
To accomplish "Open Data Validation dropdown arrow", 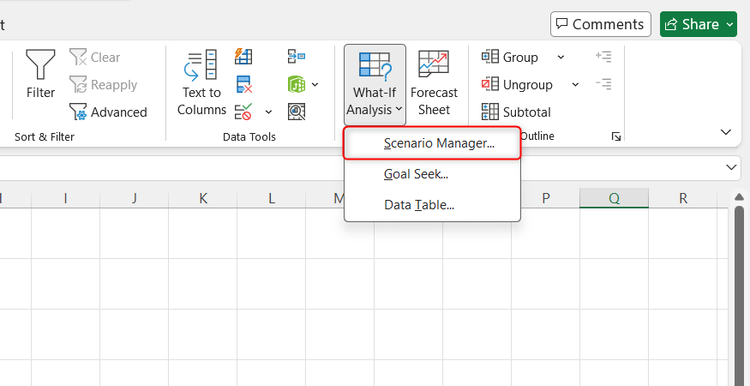I will pyautogui.click(x=269, y=112).
